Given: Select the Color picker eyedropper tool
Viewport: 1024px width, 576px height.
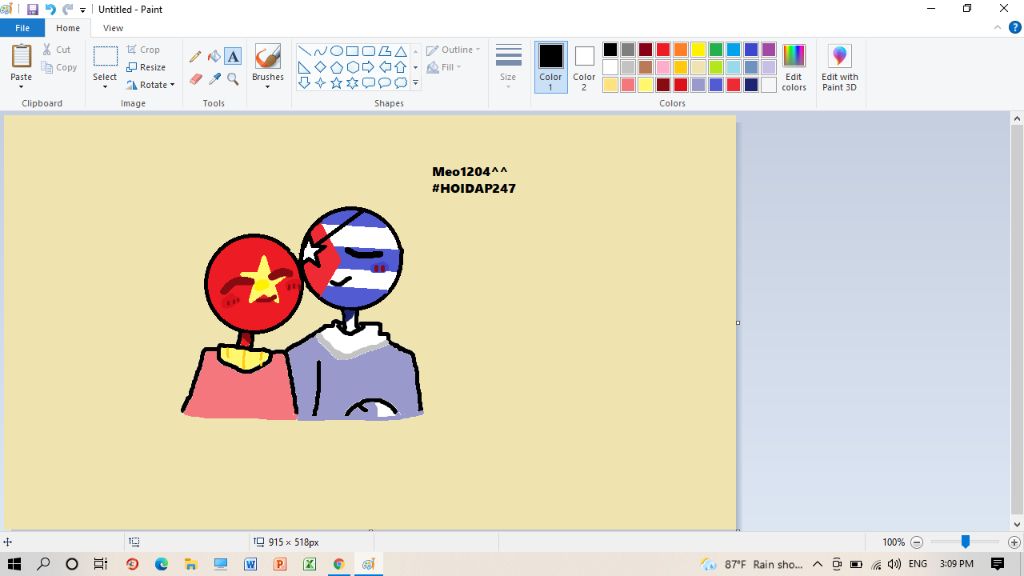Looking at the screenshot, I should tap(214, 79).
